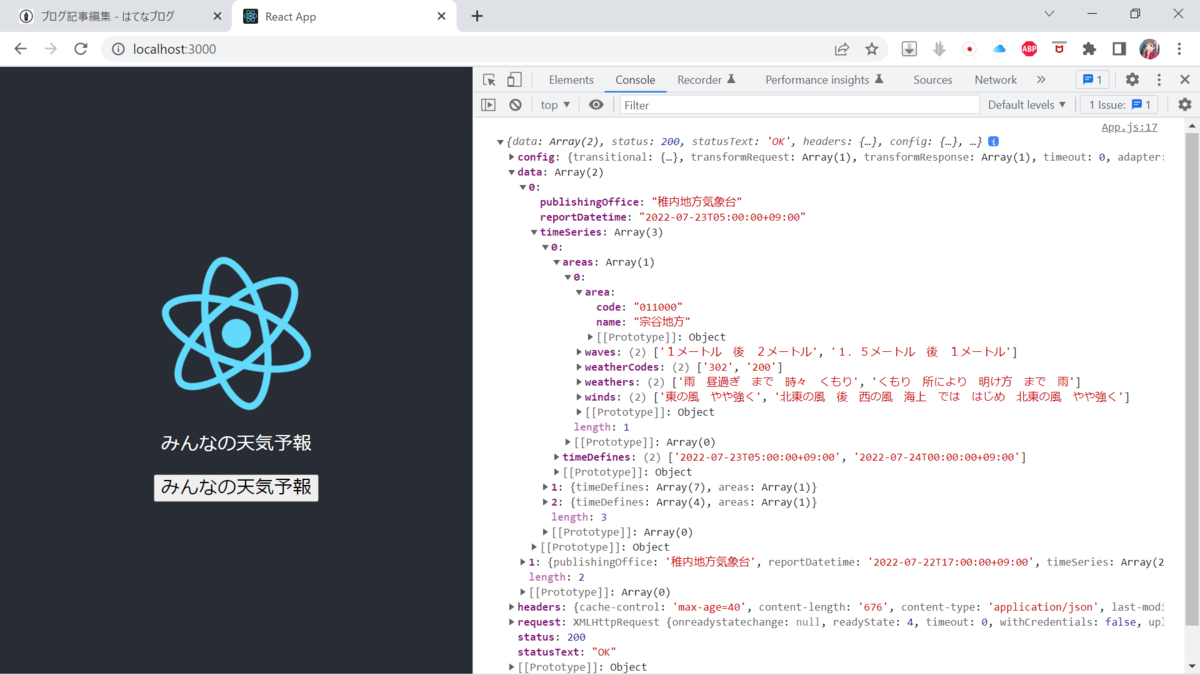Viewport: 1200px width, 675px height.
Task: Click the みんなの天気予報 button
Action: coord(236,487)
